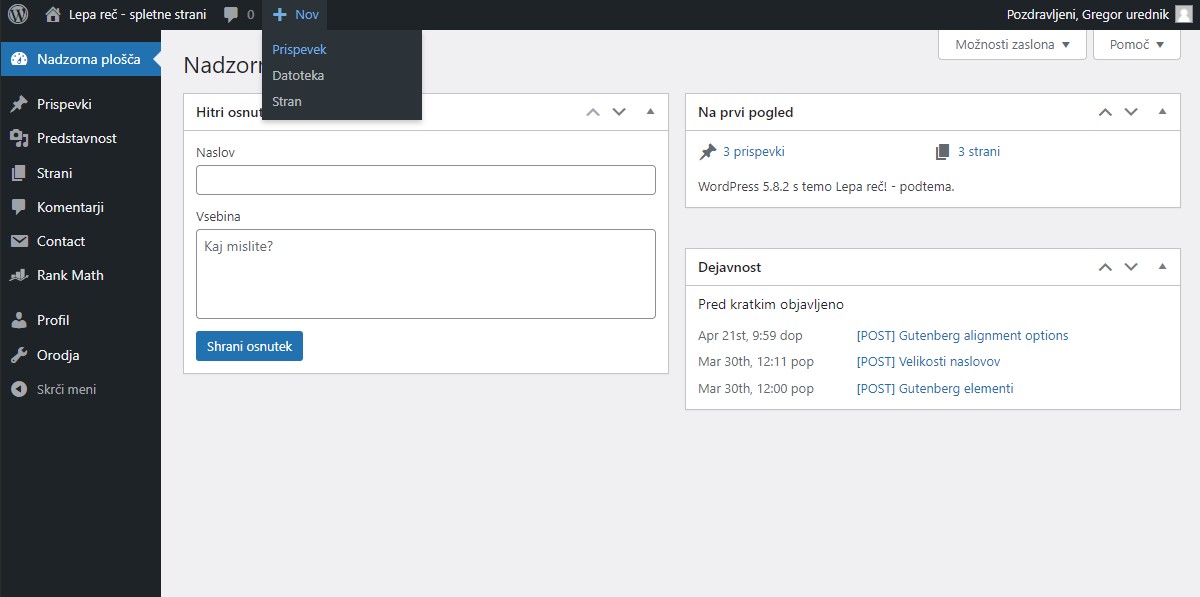Click the Naslov title input field

point(425,180)
